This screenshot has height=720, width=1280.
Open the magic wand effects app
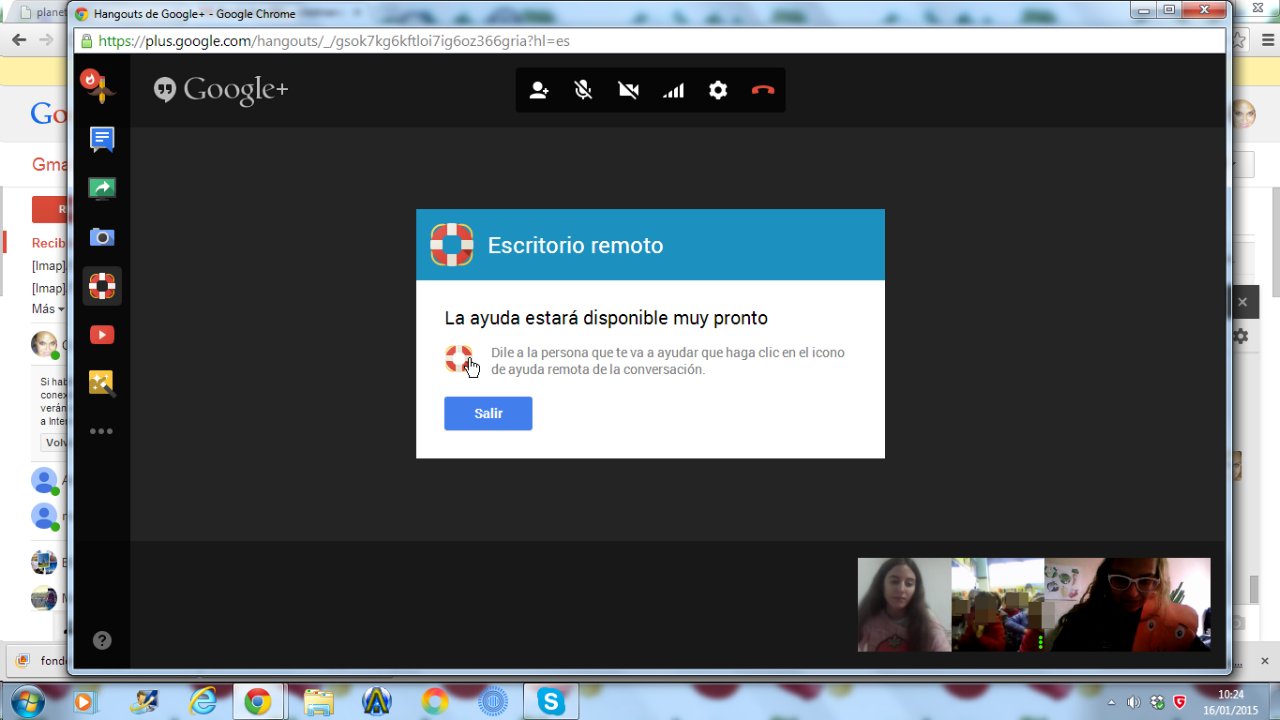pyautogui.click(x=102, y=383)
